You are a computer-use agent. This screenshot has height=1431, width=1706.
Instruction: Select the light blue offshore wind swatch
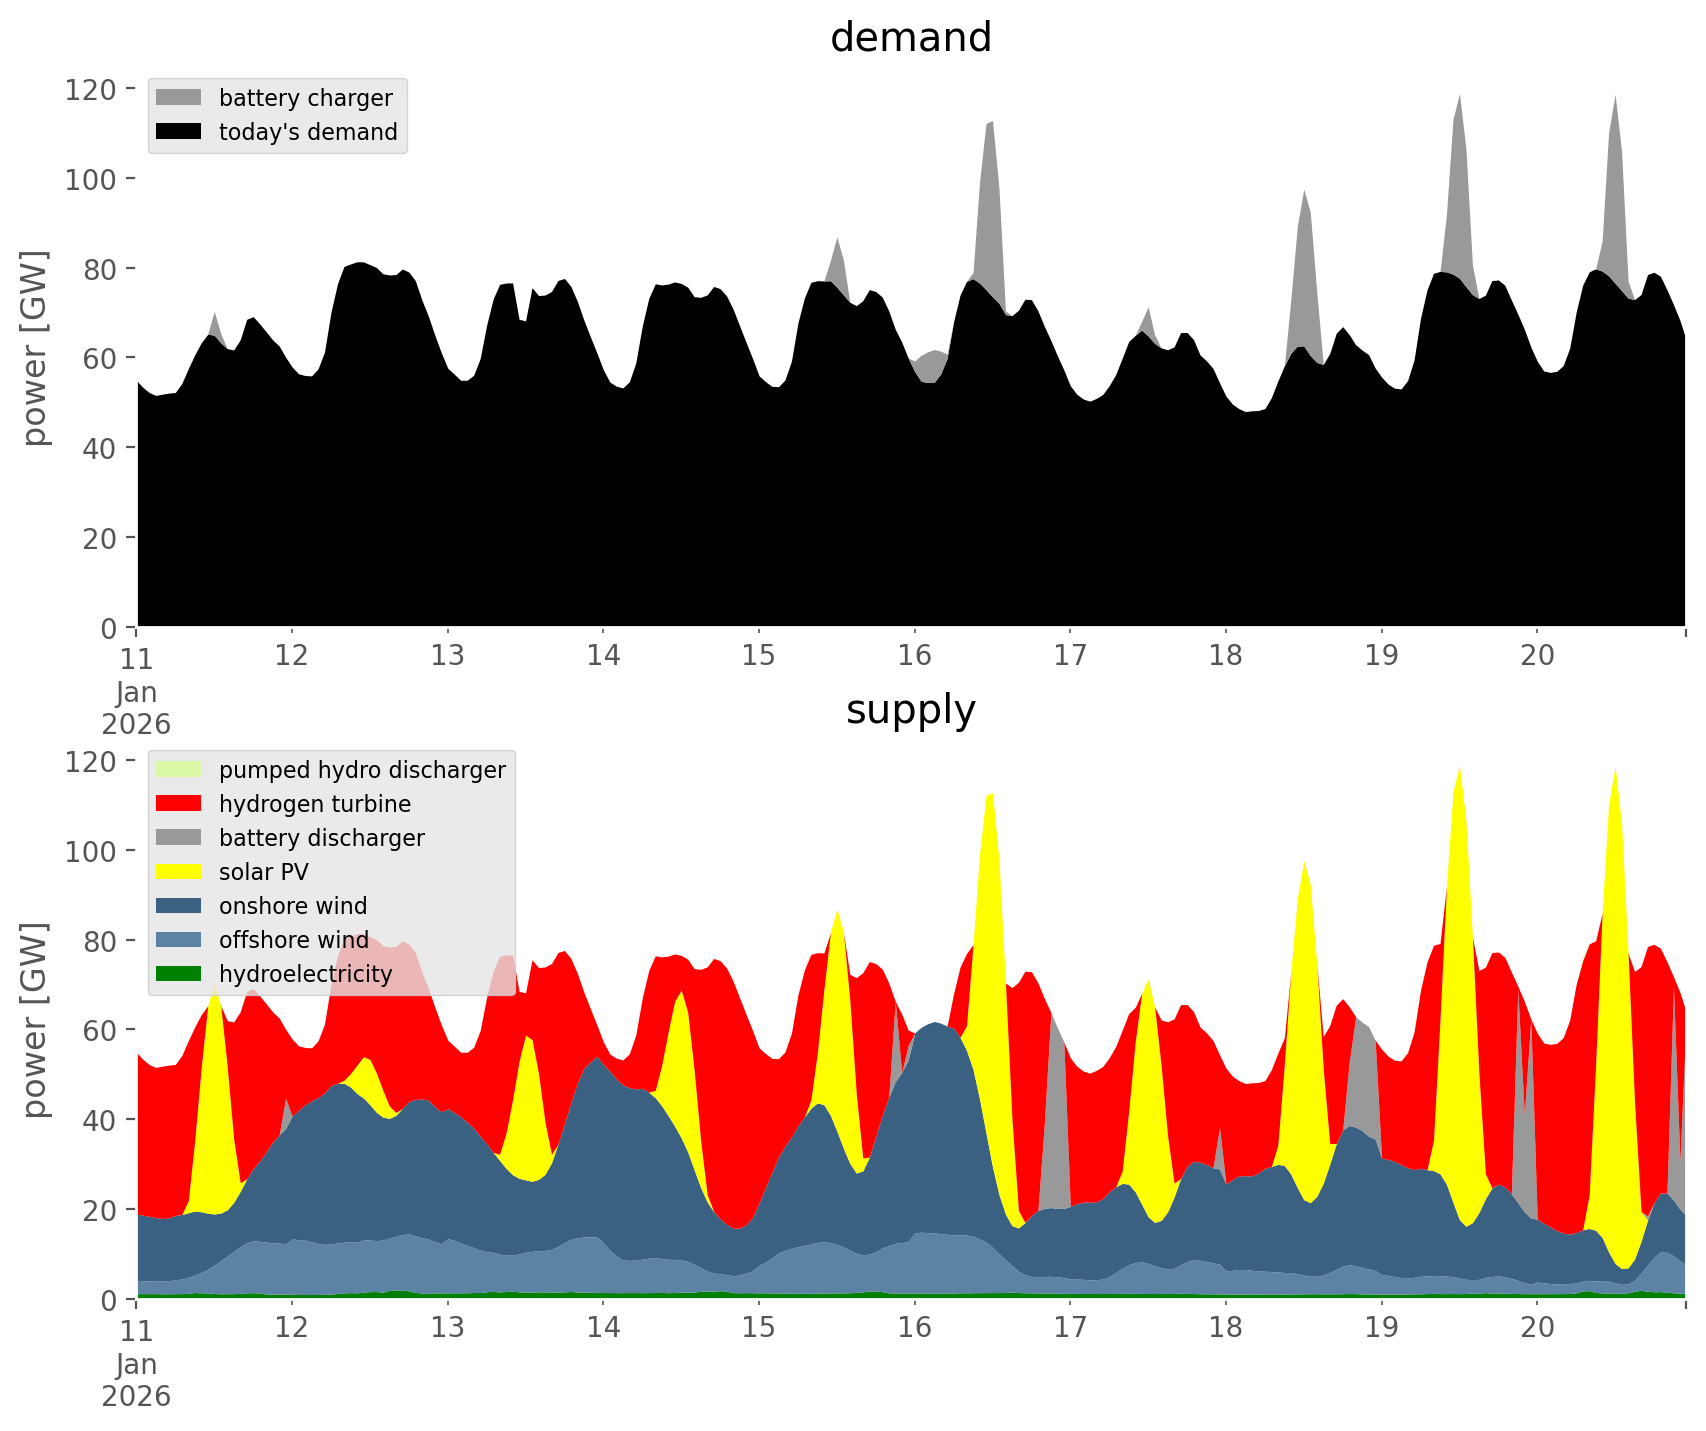coord(179,940)
